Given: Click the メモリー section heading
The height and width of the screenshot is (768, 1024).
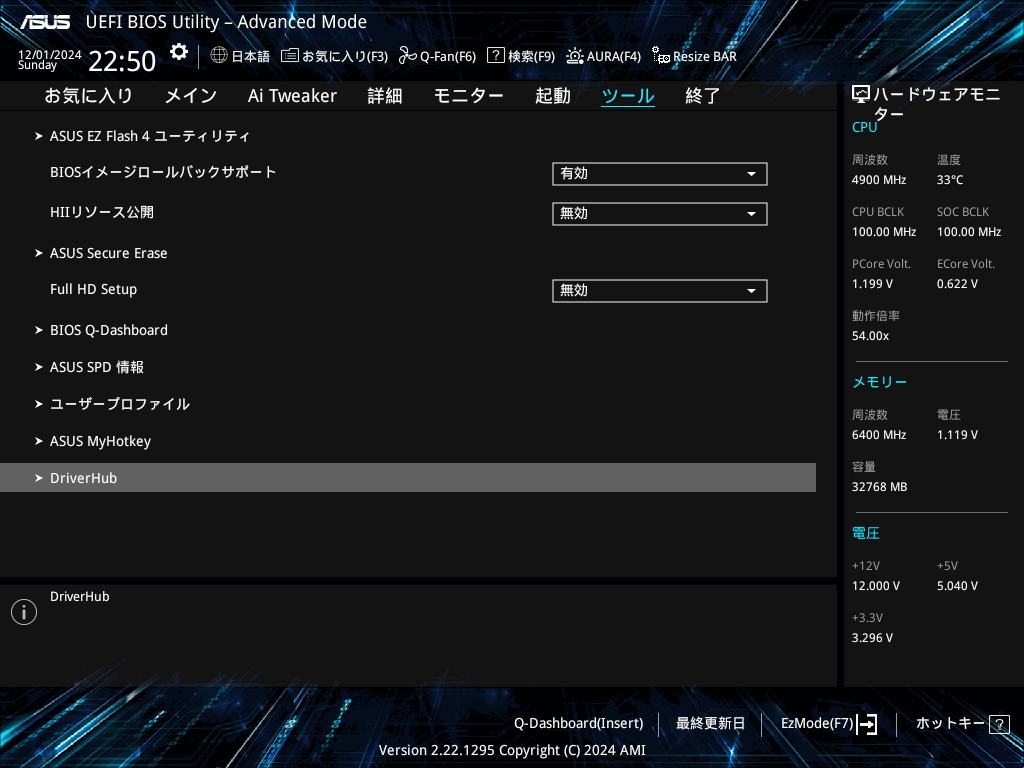Looking at the screenshot, I should point(879,382).
